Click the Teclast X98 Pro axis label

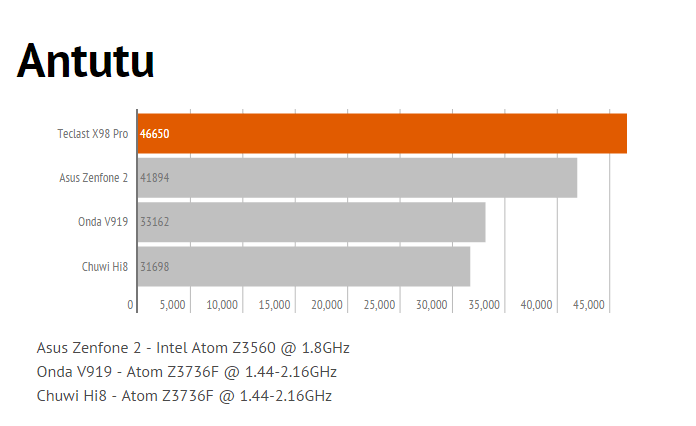(93, 133)
